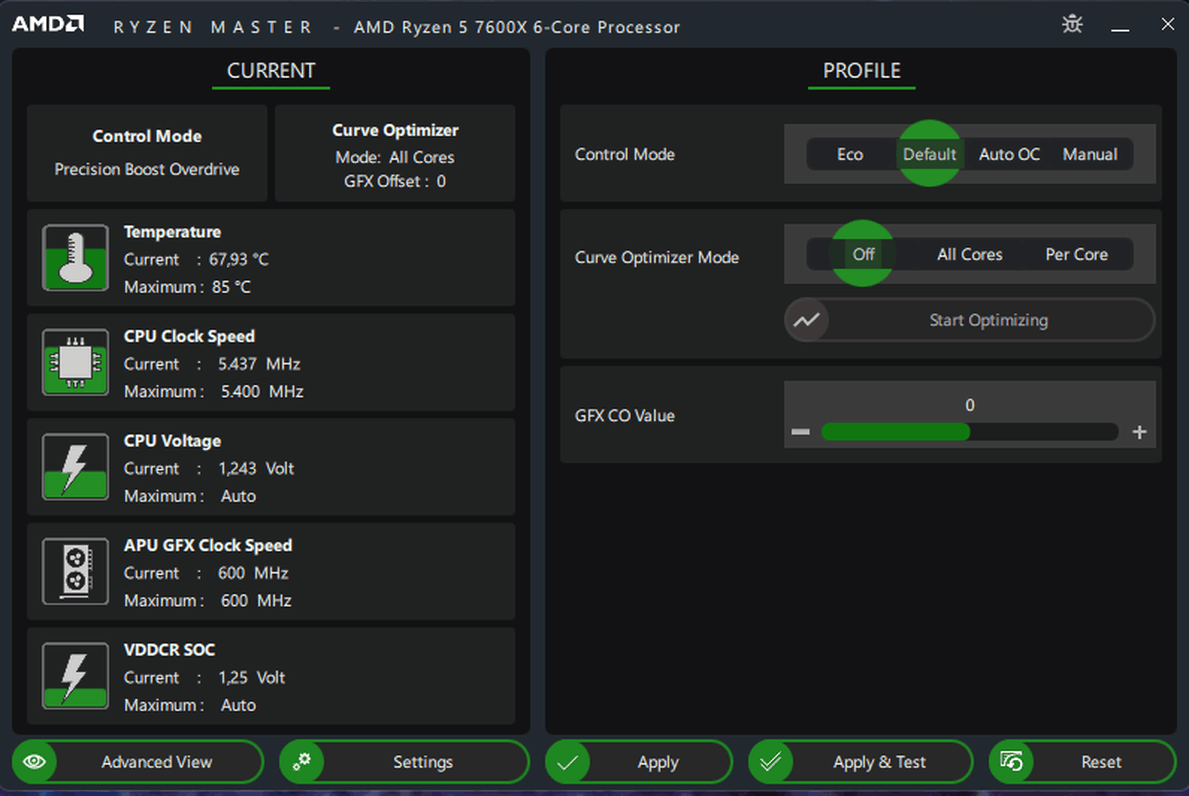Click the maximum clock 5.400 MHz value
1189x796 pixels.
(262, 392)
